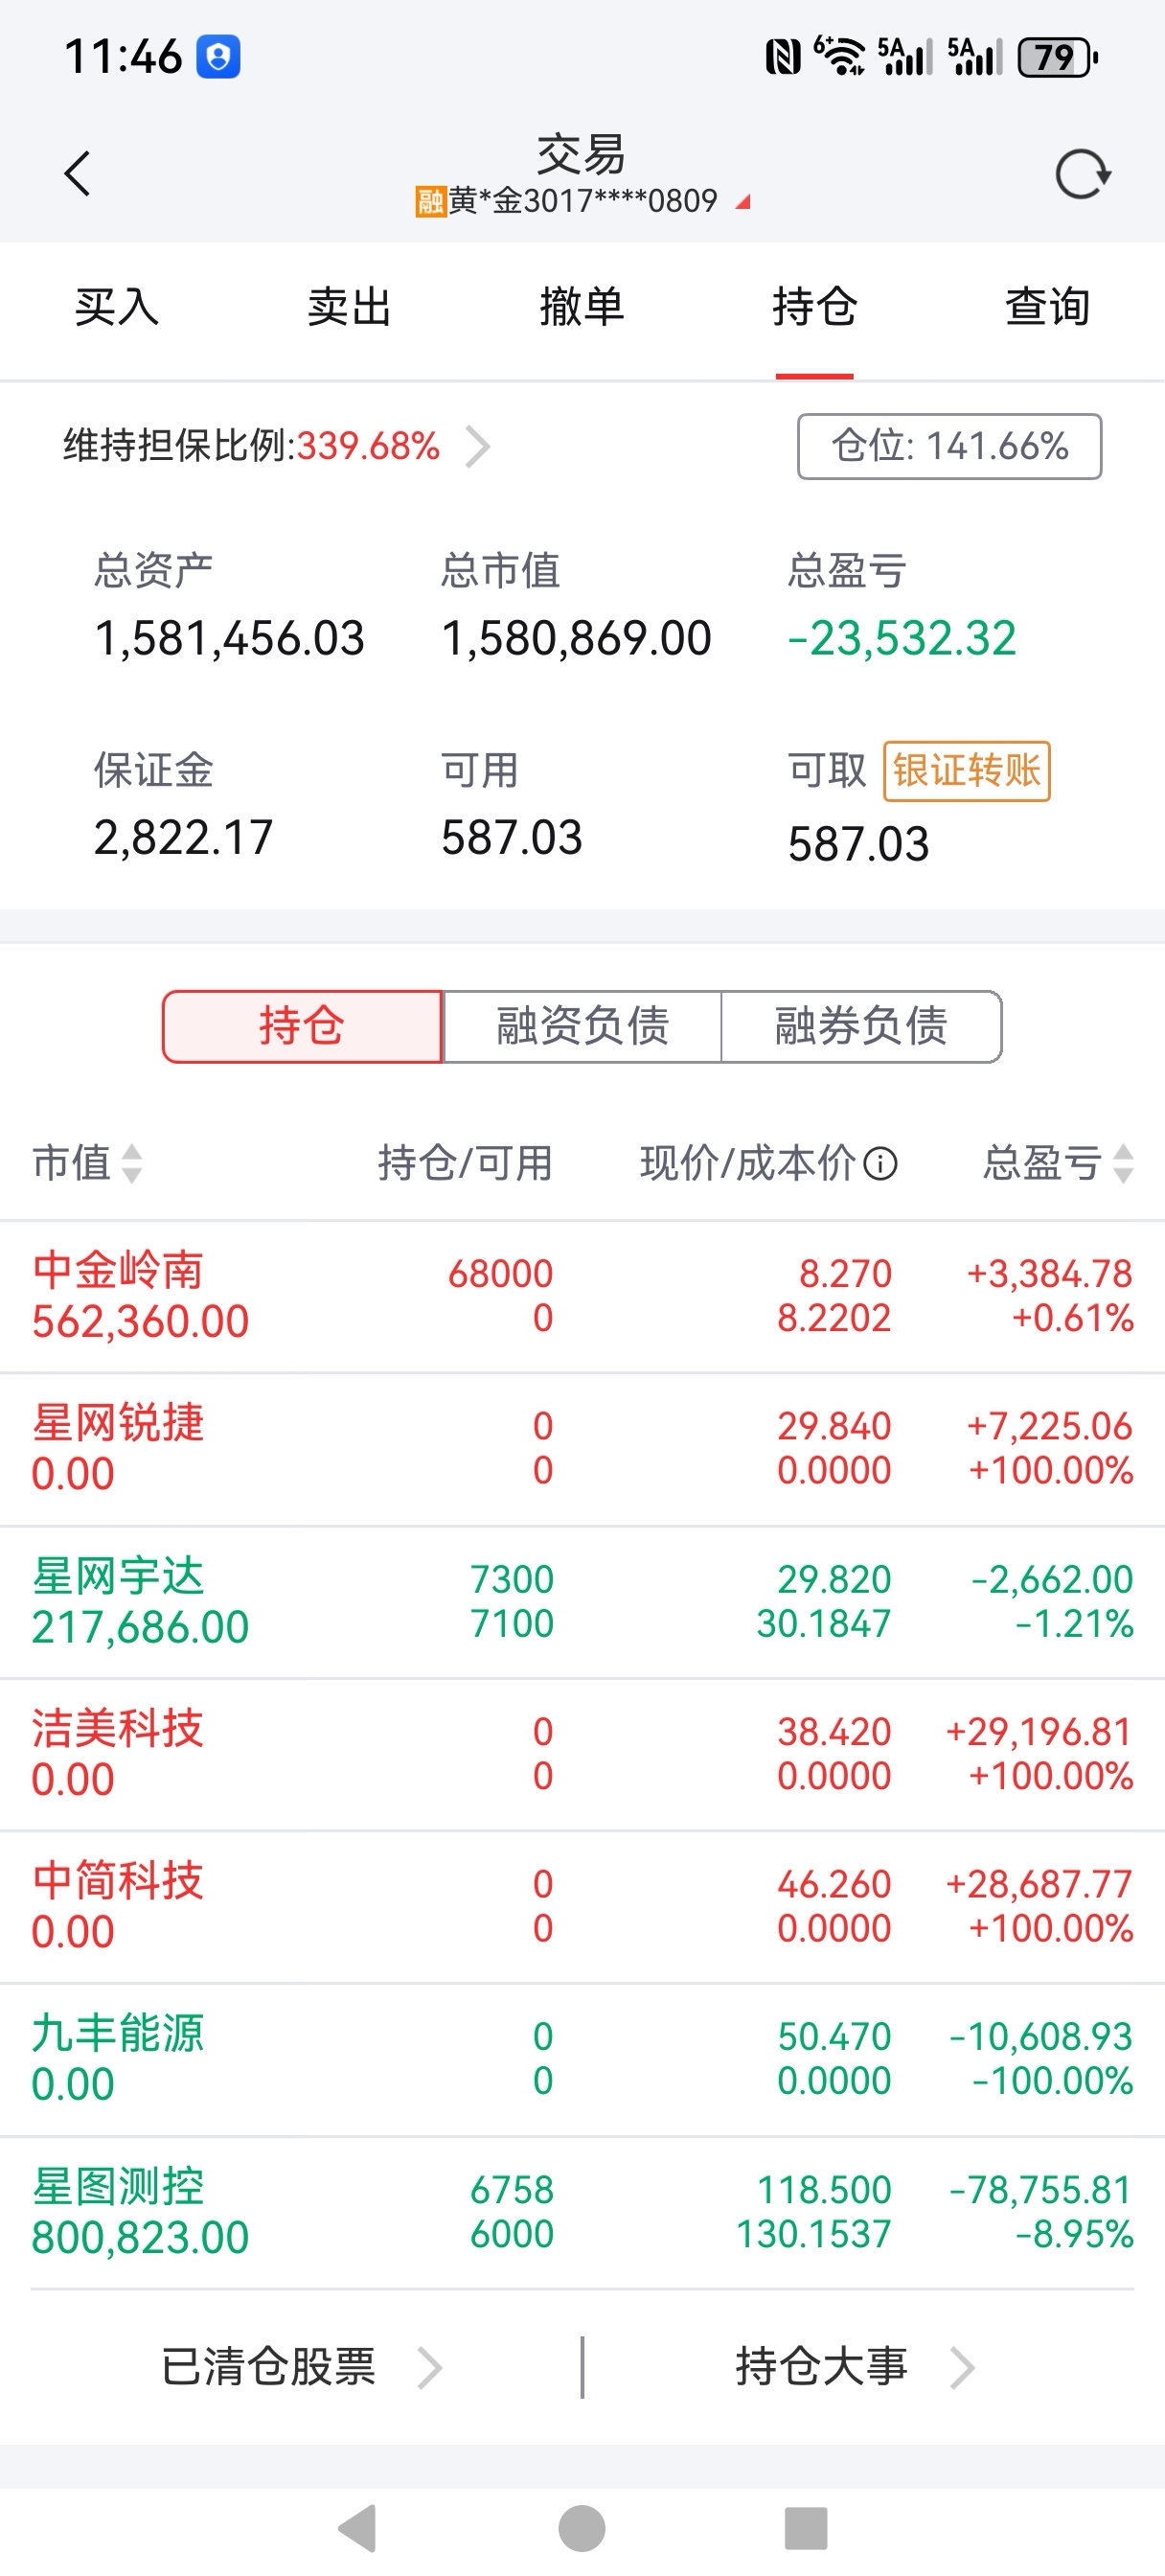This screenshot has width=1165, height=2576.
Task: Open the 星图测控 holding row
Action: [582, 2211]
